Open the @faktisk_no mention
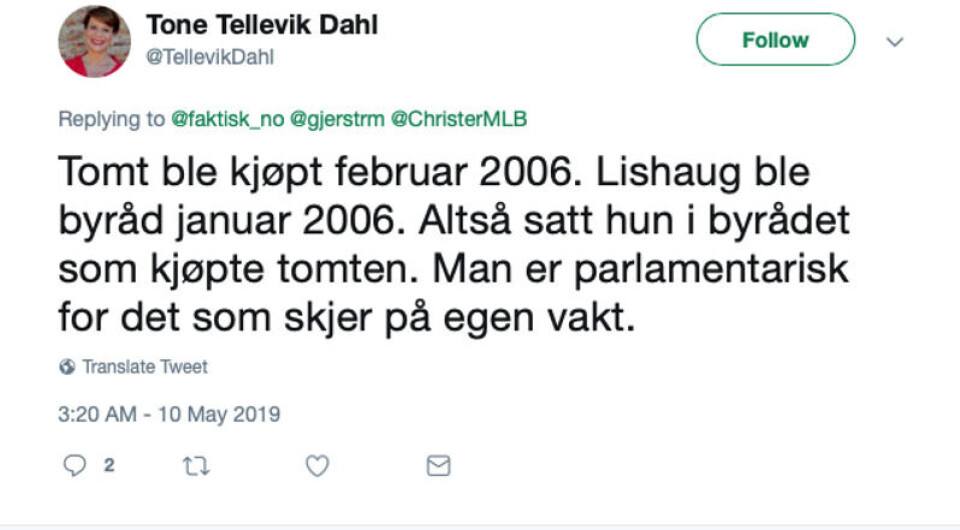 [x=228, y=119]
